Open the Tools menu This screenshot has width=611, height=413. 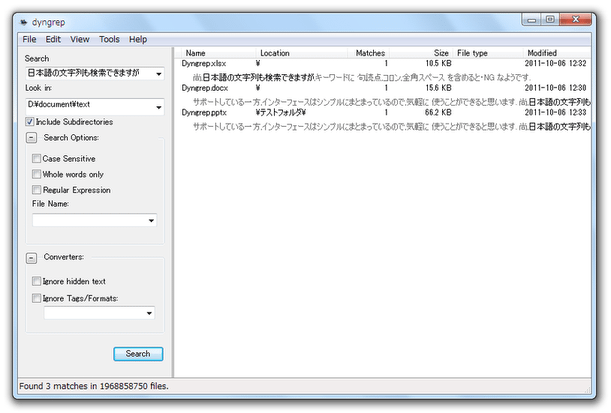click(x=109, y=39)
